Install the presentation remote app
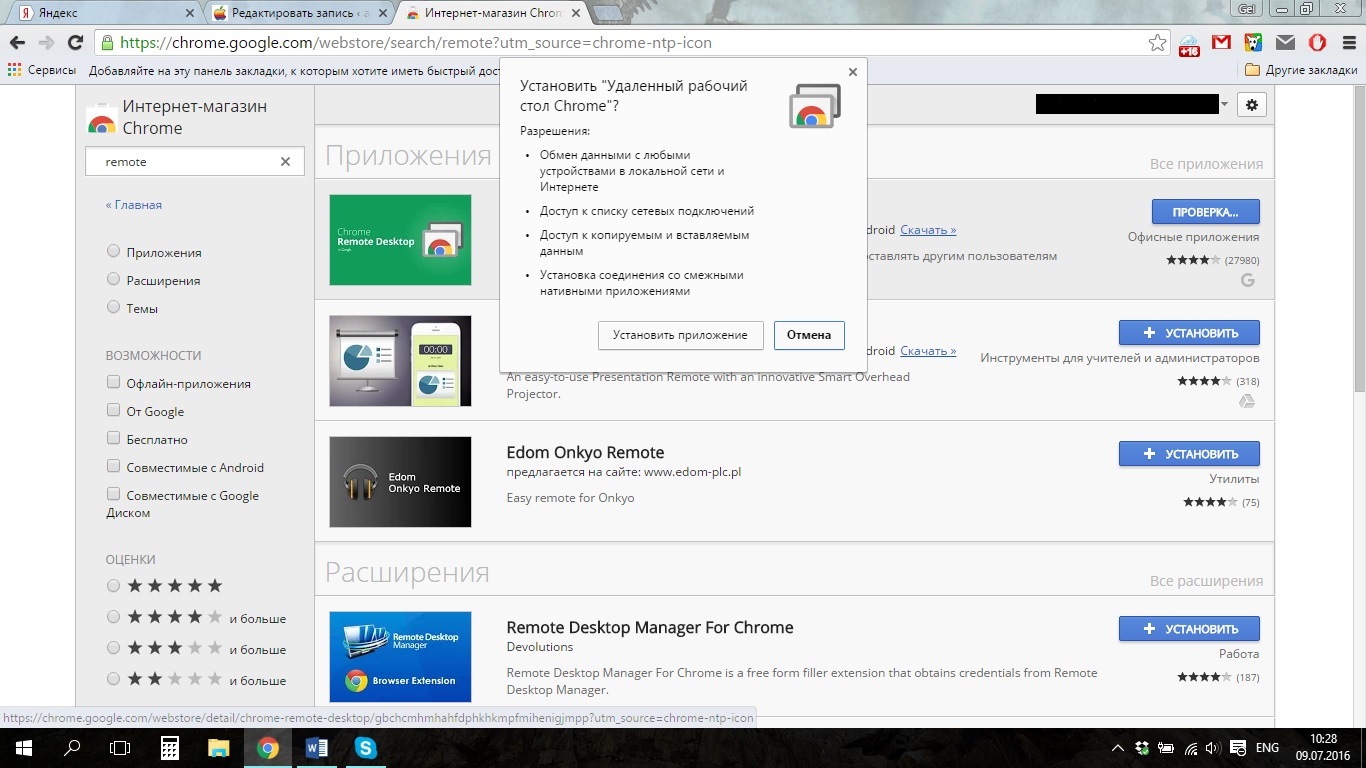The width and height of the screenshot is (1366, 768). point(1189,333)
